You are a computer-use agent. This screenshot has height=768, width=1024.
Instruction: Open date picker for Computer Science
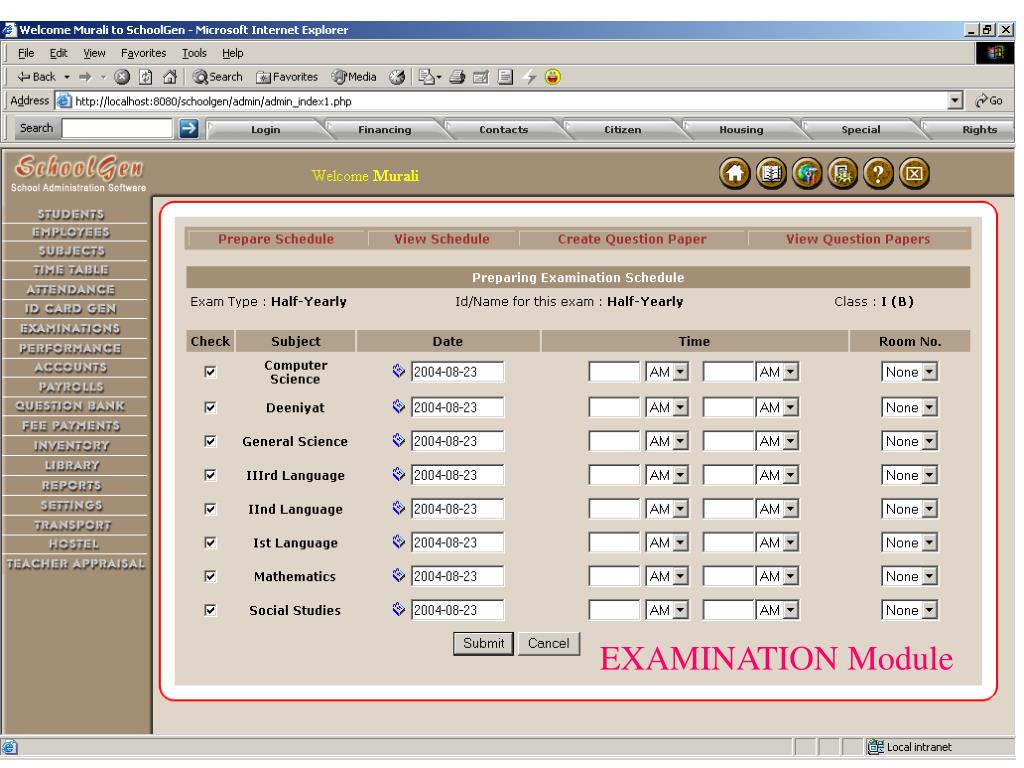click(x=398, y=371)
